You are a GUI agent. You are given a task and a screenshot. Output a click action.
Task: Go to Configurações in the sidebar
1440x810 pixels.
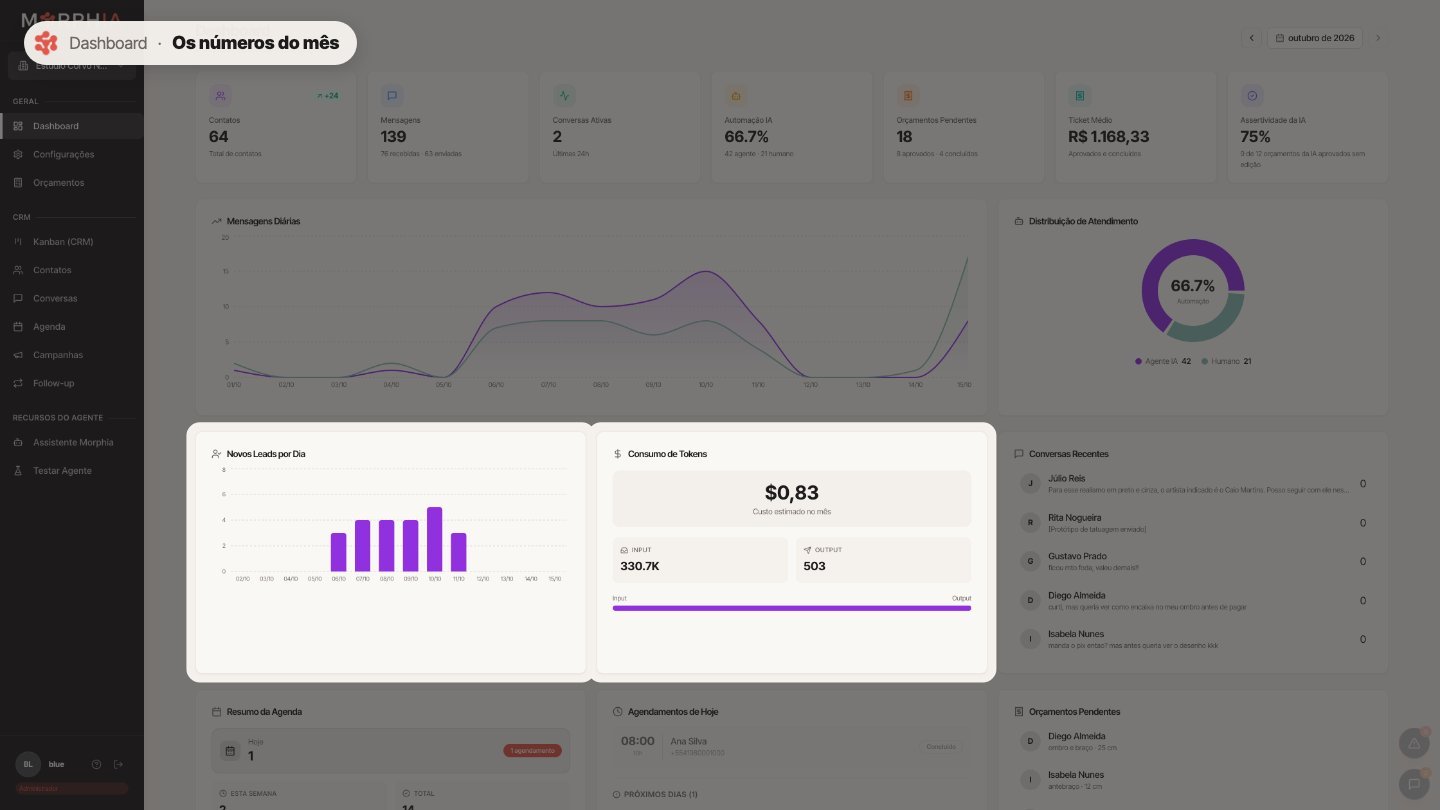(71, 154)
